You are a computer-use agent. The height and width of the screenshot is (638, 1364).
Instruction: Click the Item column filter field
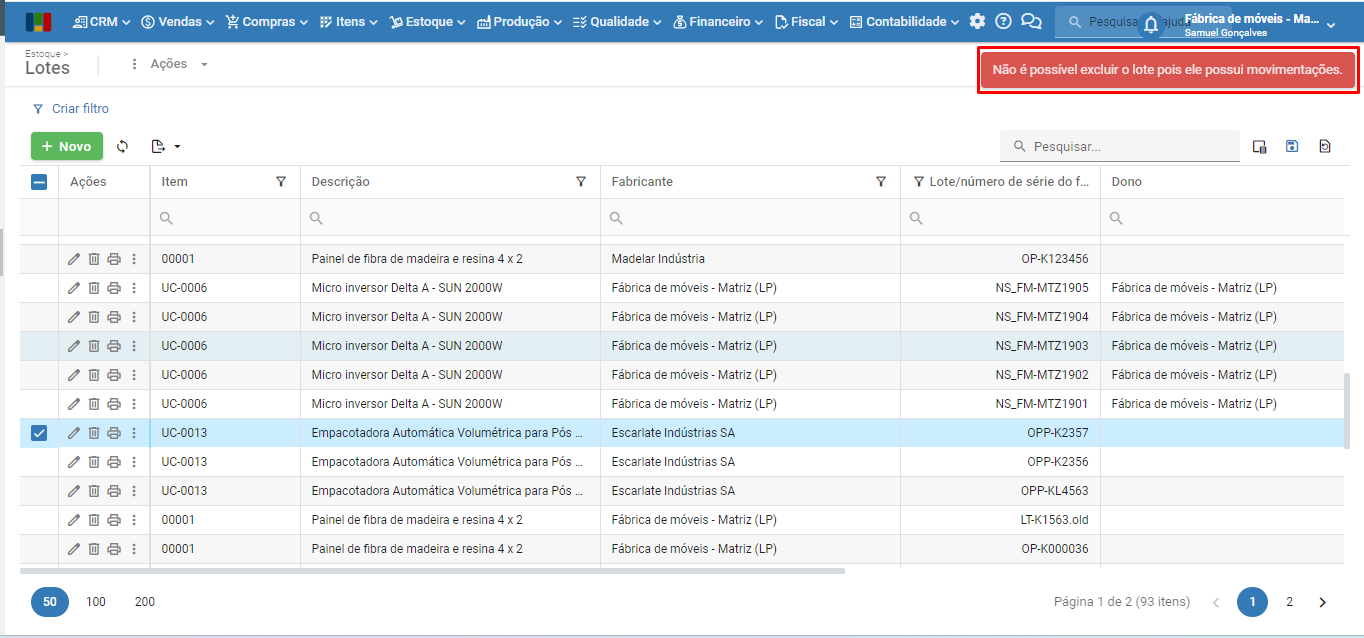pos(225,218)
